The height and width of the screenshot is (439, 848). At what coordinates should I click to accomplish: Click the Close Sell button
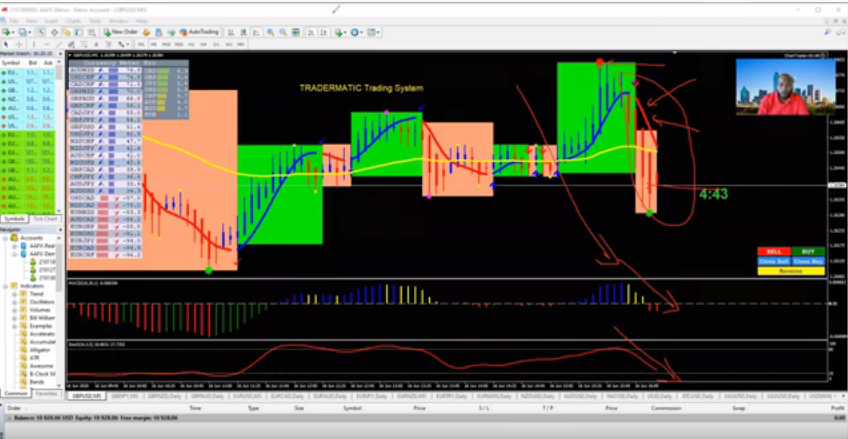(774, 261)
